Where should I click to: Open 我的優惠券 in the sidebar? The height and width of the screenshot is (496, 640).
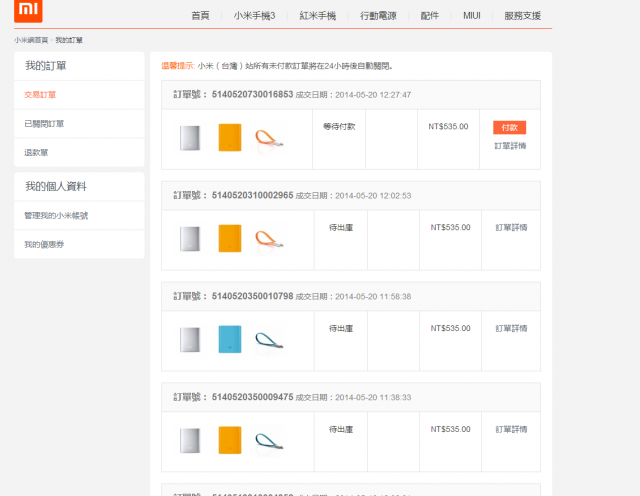point(44,245)
